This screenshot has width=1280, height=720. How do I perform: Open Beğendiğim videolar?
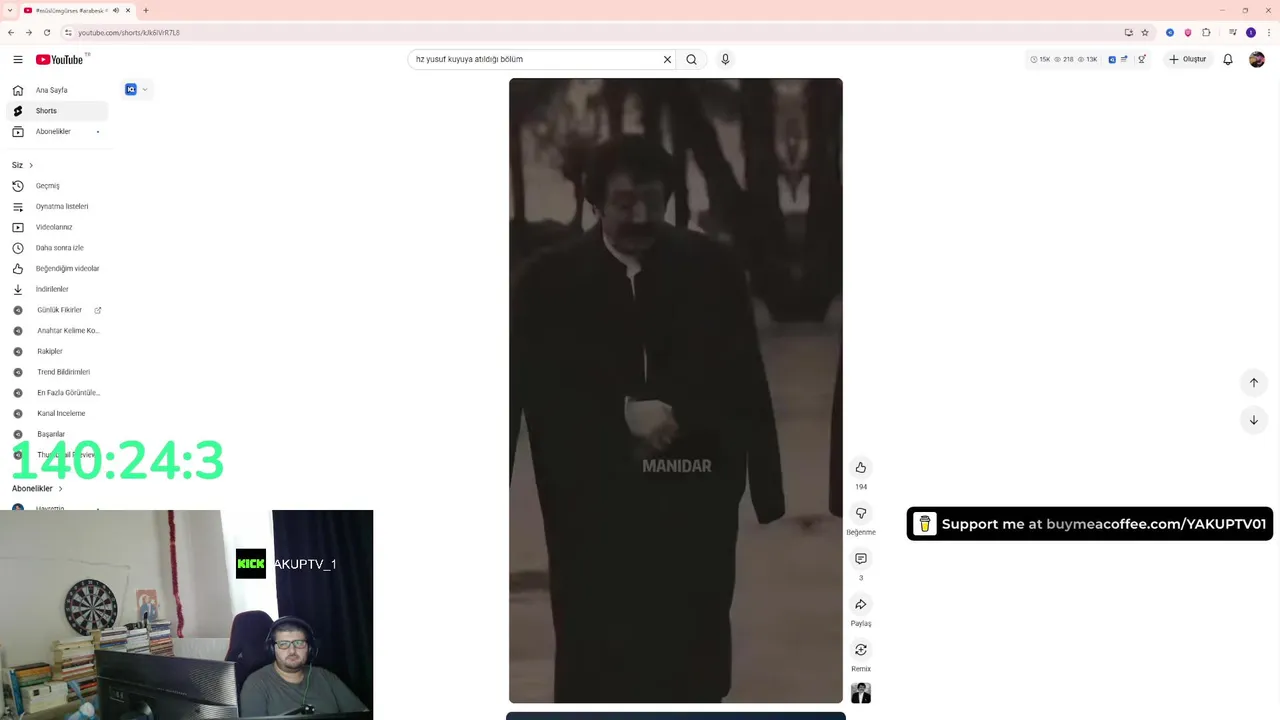click(x=57, y=269)
